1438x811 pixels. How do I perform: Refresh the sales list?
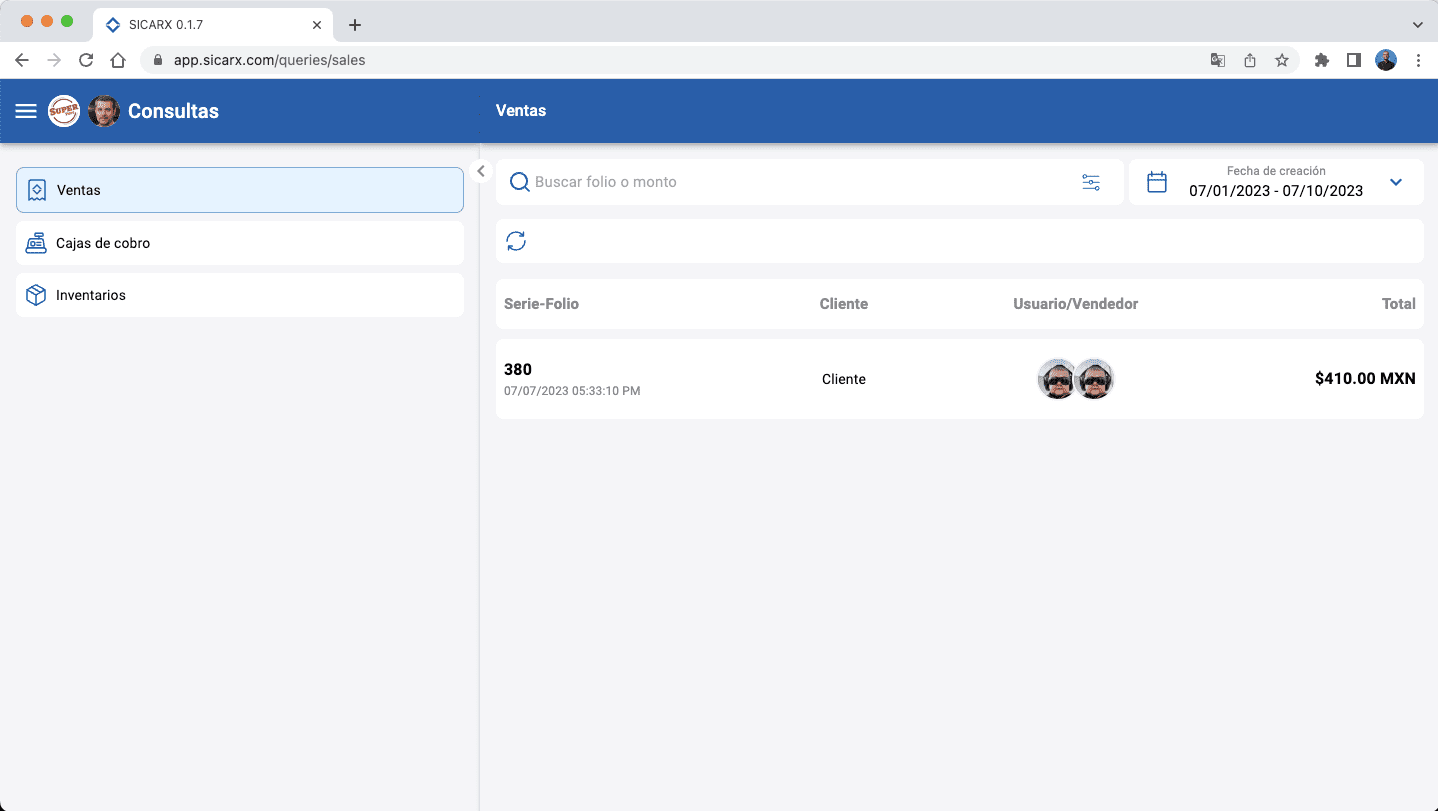(x=516, y=241)
